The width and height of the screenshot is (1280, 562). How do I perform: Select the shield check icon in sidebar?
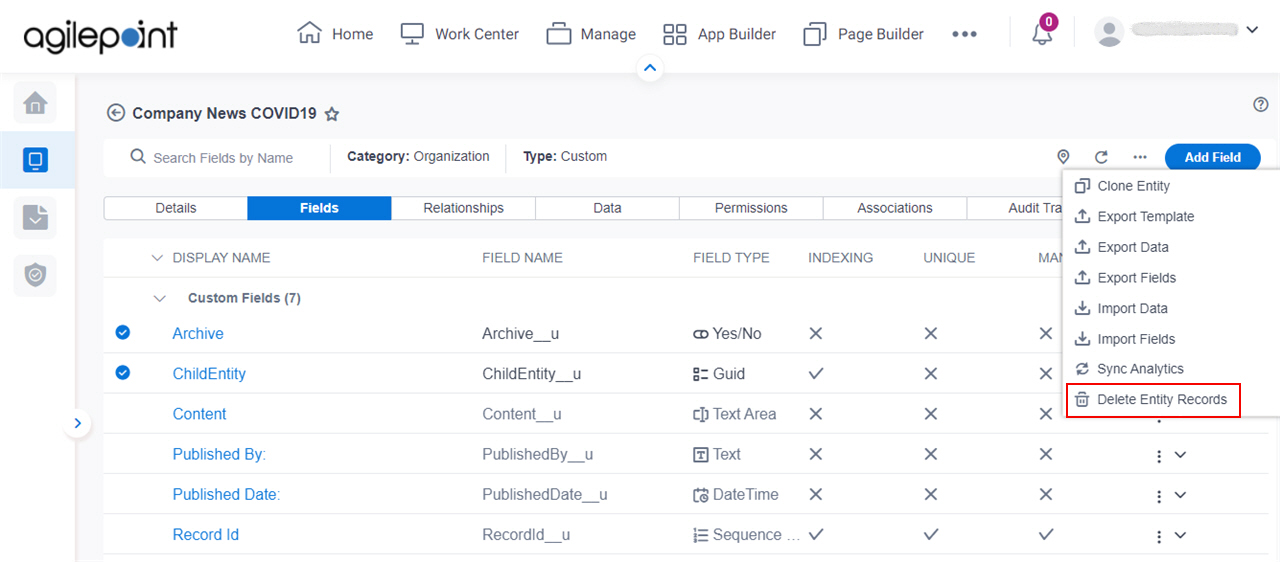tap(35, 275)
